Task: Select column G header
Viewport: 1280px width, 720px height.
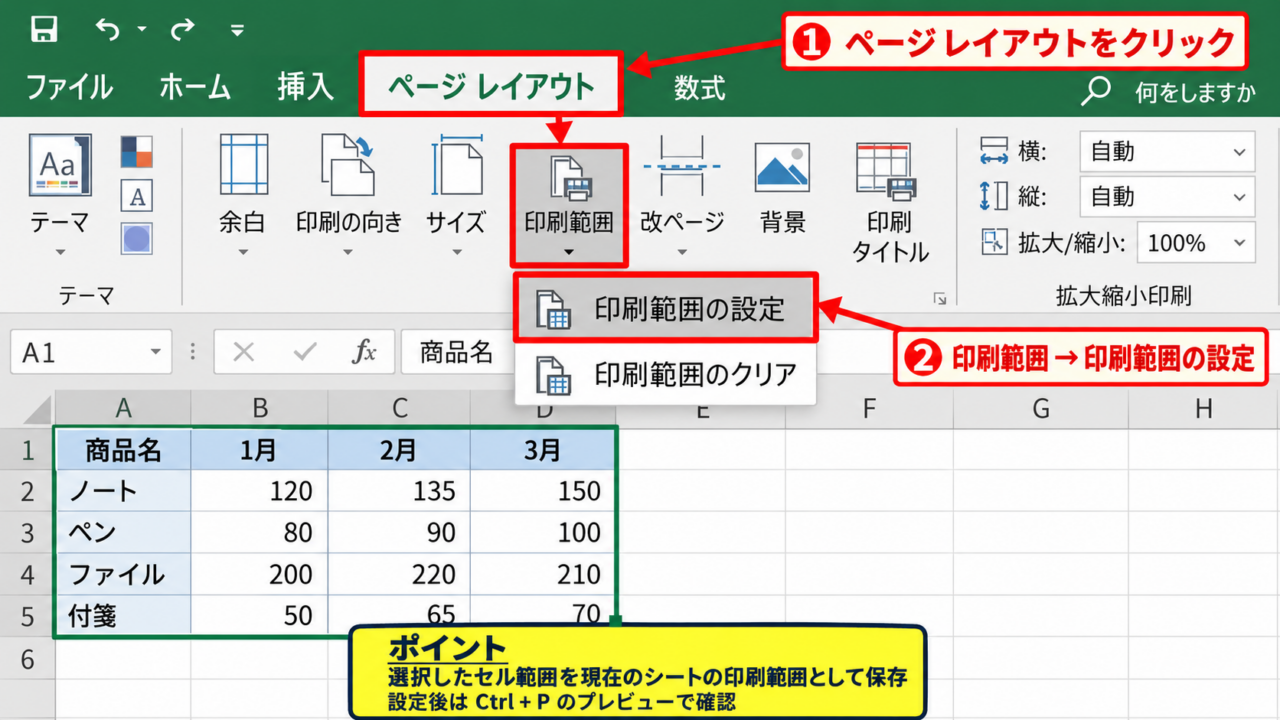Action: click(1040, 408)
